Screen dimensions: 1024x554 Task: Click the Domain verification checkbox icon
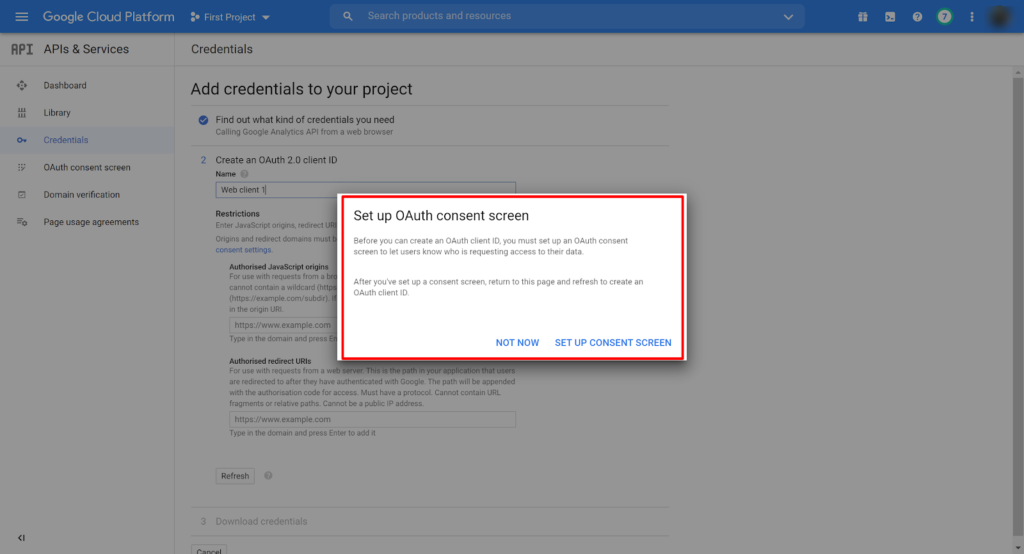(22, 195)
